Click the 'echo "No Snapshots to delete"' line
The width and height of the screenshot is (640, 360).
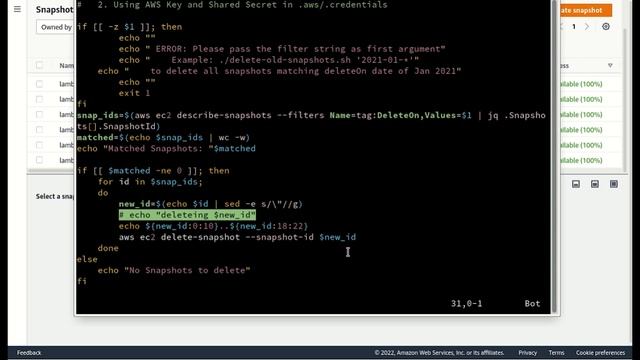(174, 270)
